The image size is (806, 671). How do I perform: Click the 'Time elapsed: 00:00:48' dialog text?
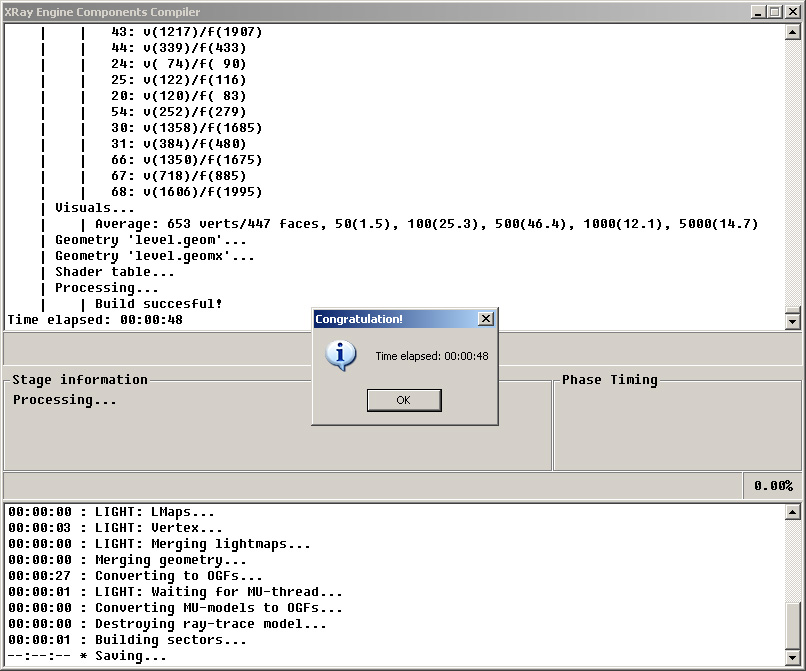(x=432, y=356)
